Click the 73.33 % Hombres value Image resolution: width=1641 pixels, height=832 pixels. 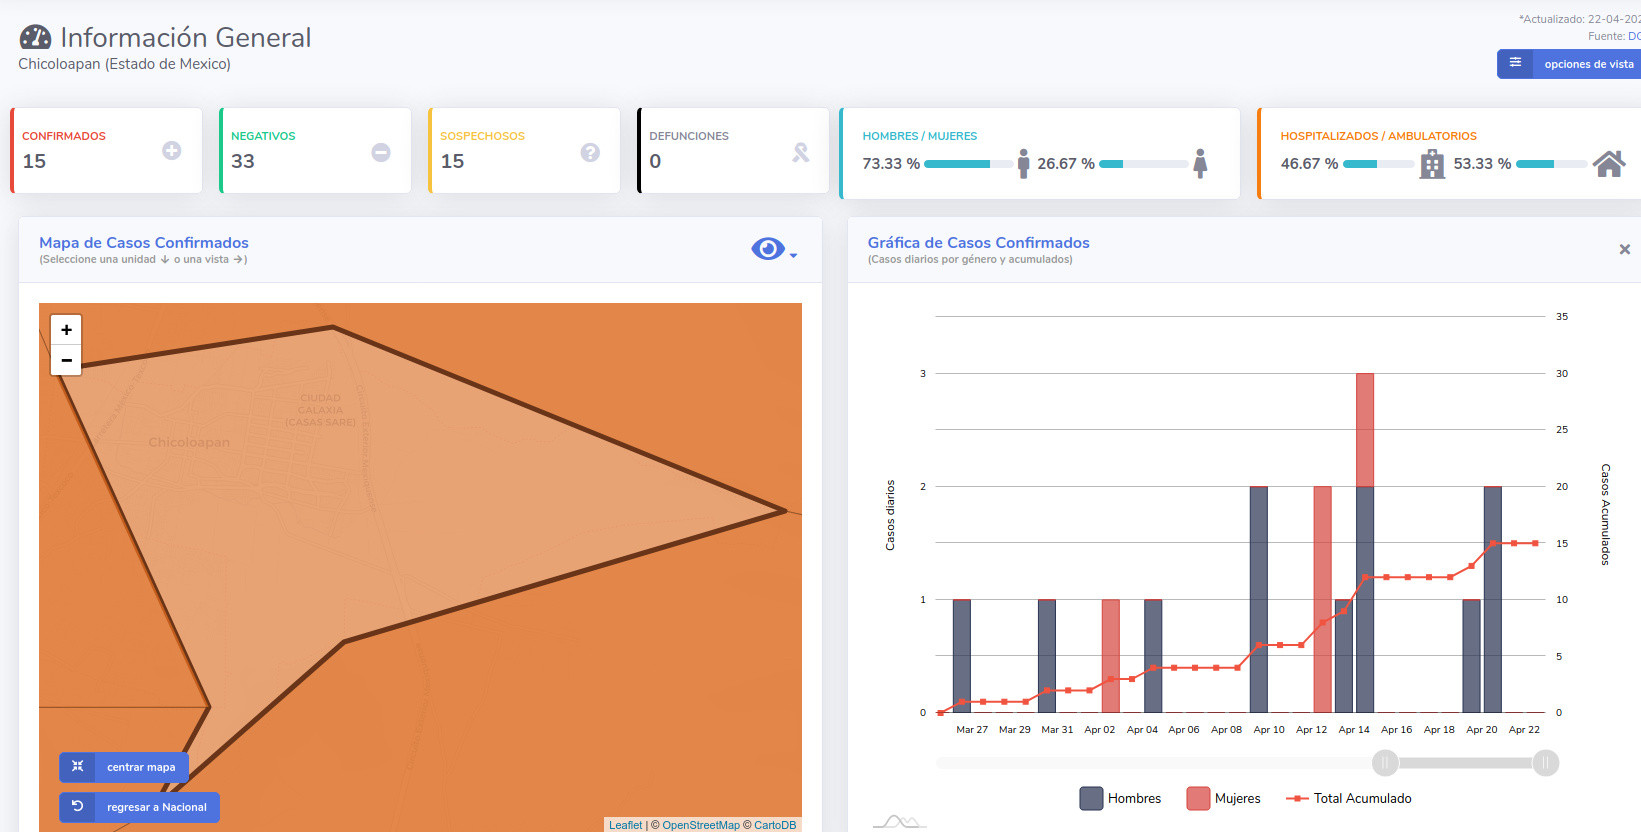point(891,163)
